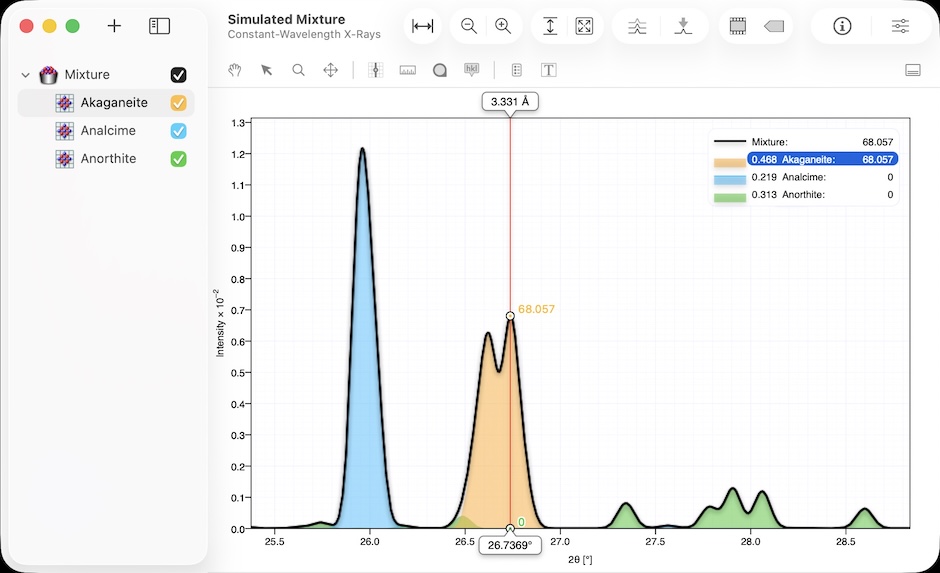This screenshot has width=940, height=573.
Task: Collapse the Mixture tree group
Action: [x=26, y=75]
